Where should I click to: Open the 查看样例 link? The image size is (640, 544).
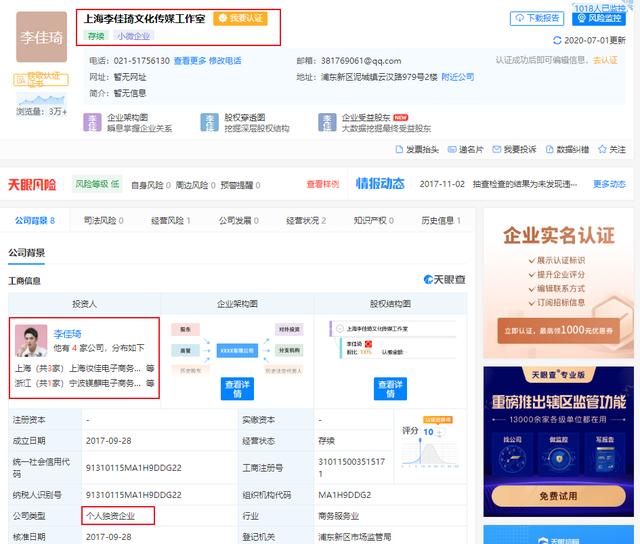coord(323,184)
